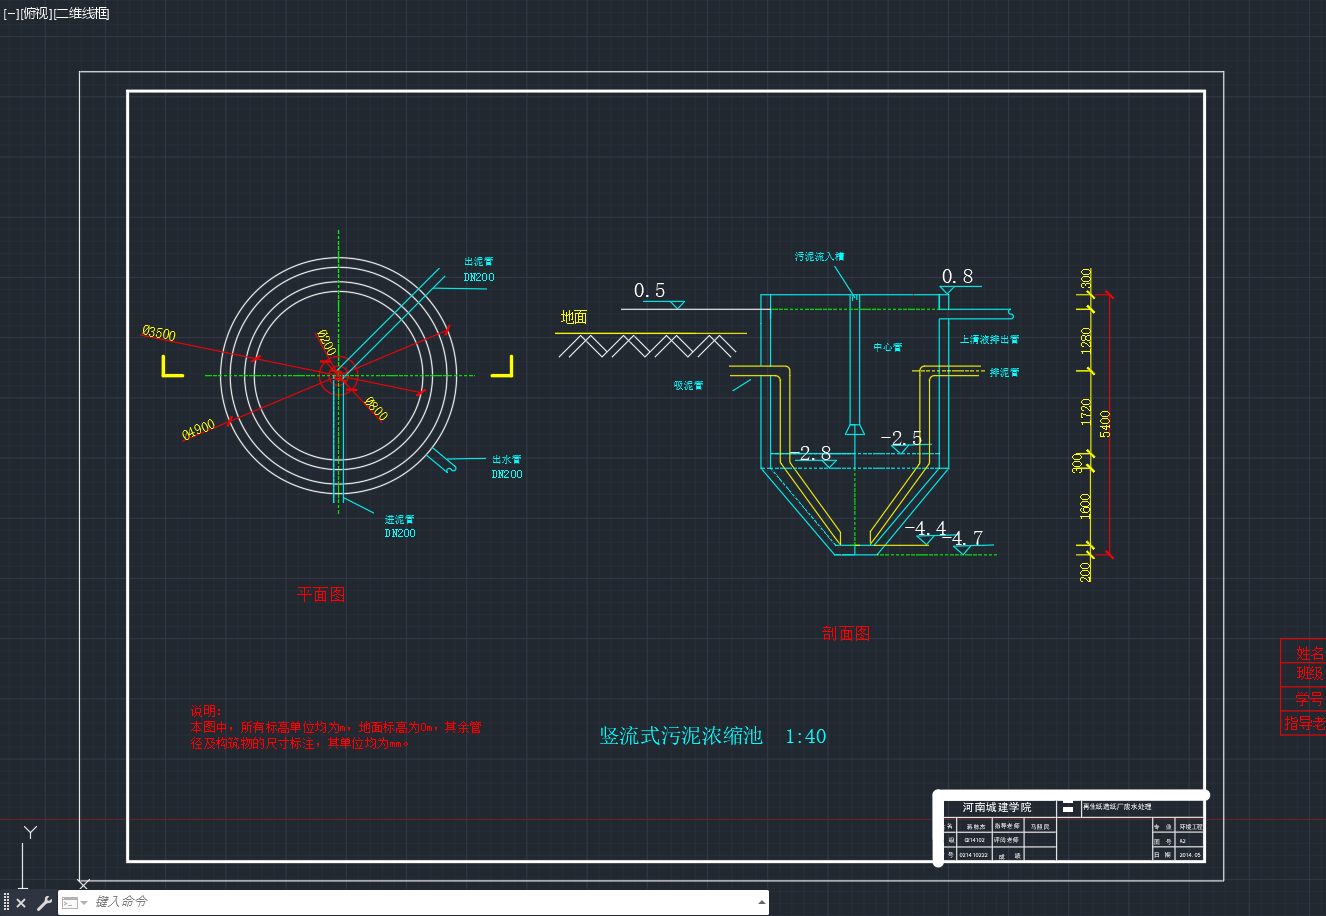This screenshot has height=916, width=1326.
Task: Select the 河南城建学院 title block cell
Action: [996, 807]
